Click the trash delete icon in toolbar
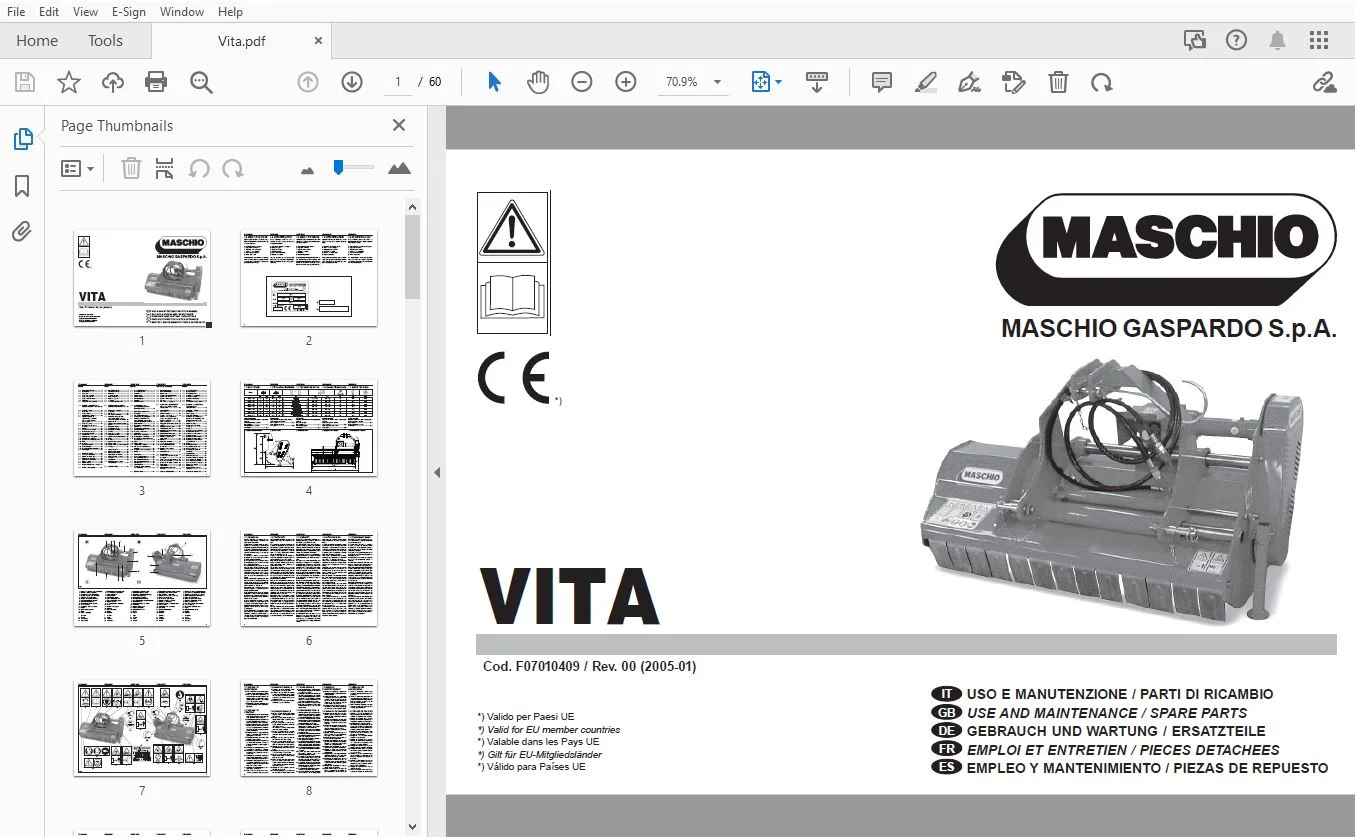1355x837 pixels. click(1058, 82)
